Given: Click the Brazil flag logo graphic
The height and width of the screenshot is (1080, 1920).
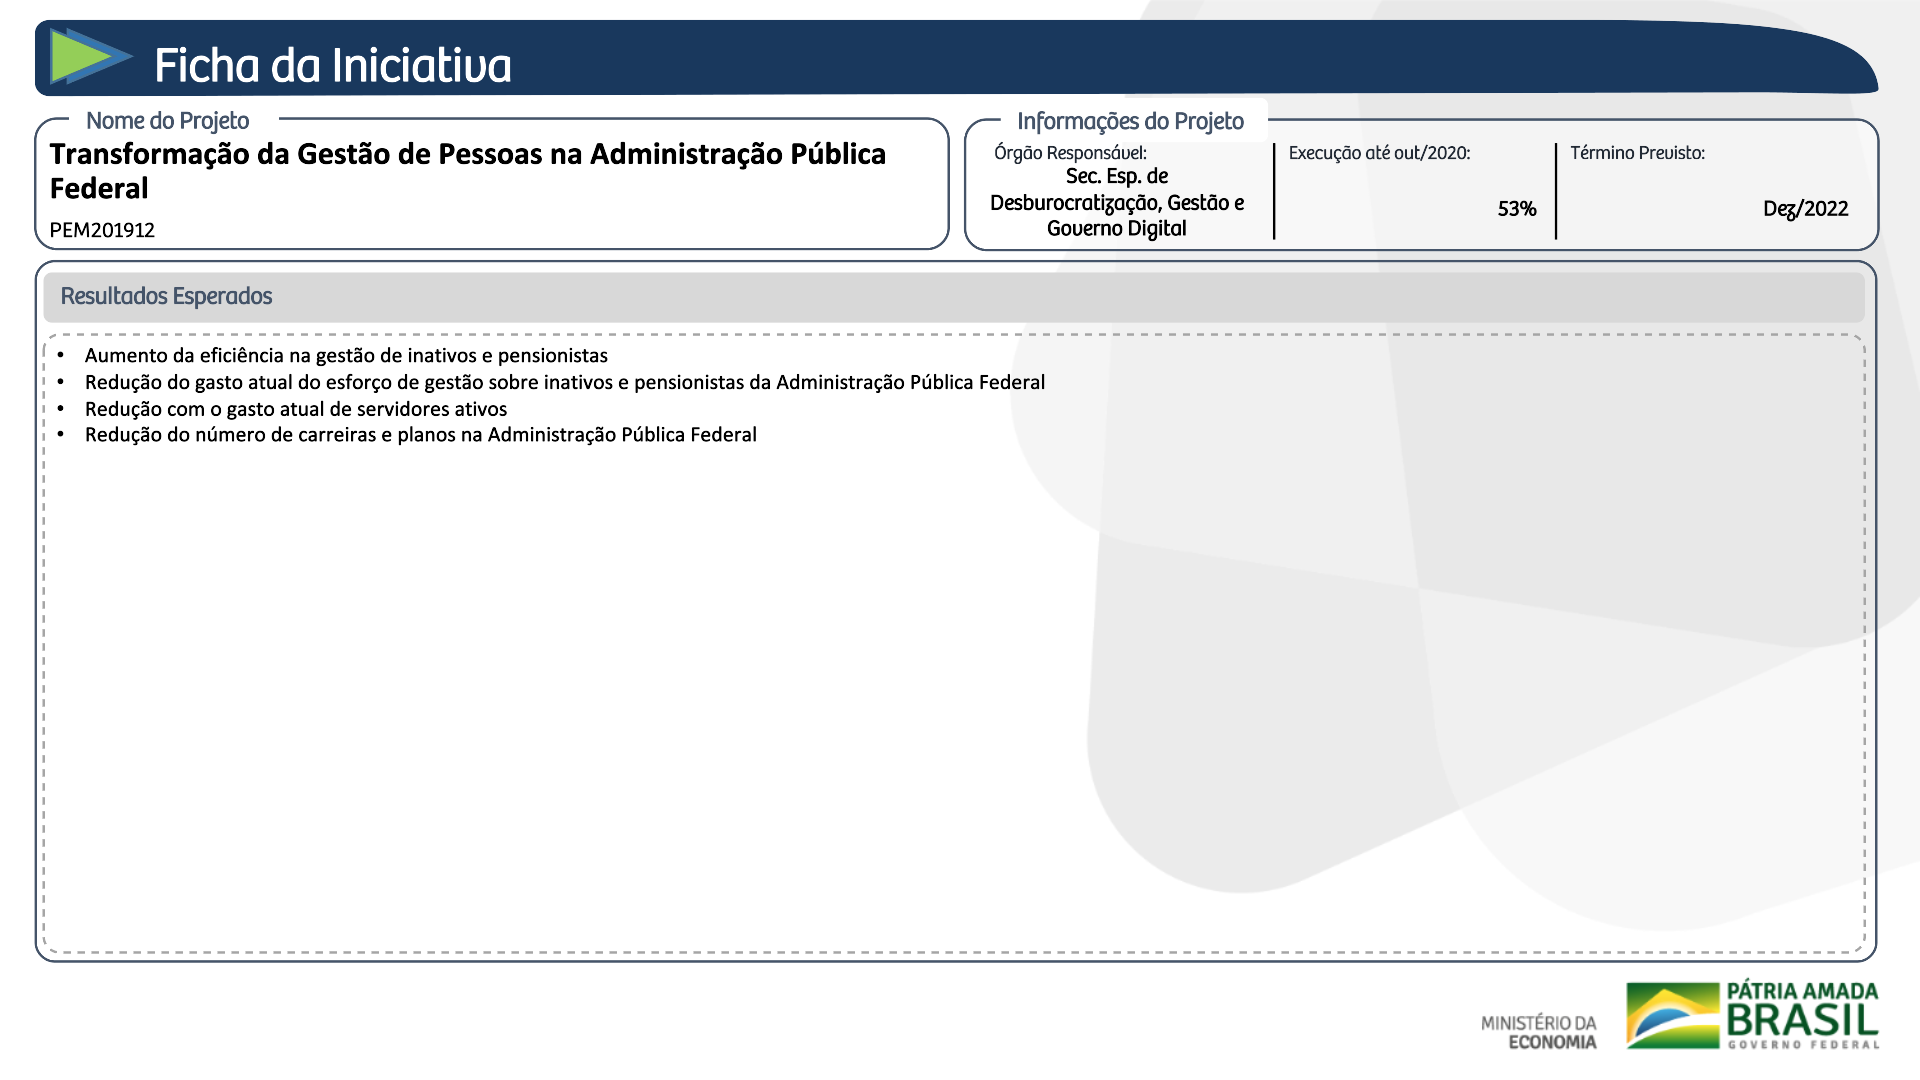Looking at the screenshot, I should 1672,1015.
